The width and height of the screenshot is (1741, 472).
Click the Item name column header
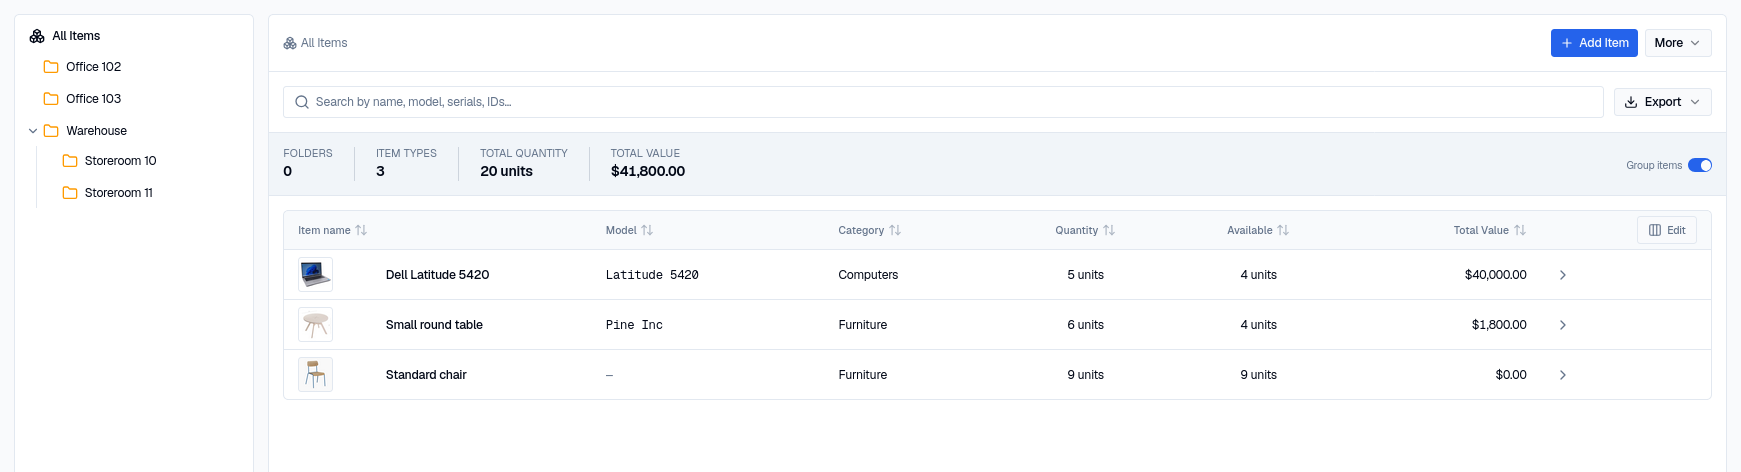coord(324,230)
